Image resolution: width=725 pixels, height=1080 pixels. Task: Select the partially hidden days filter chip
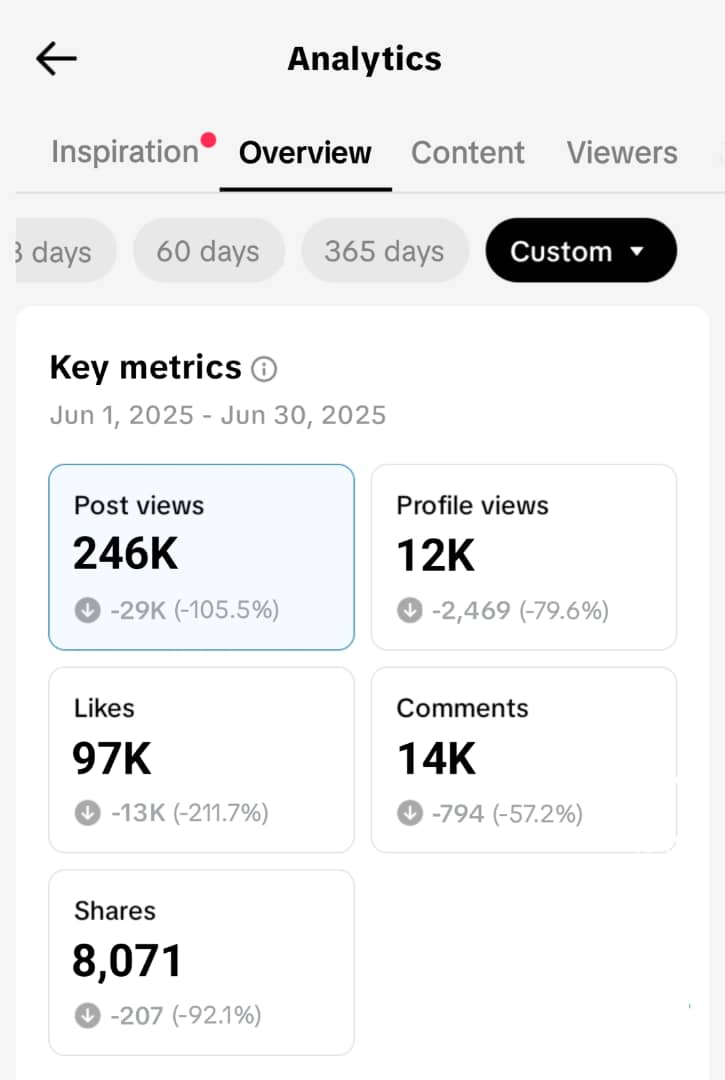(x=62, y=251)
